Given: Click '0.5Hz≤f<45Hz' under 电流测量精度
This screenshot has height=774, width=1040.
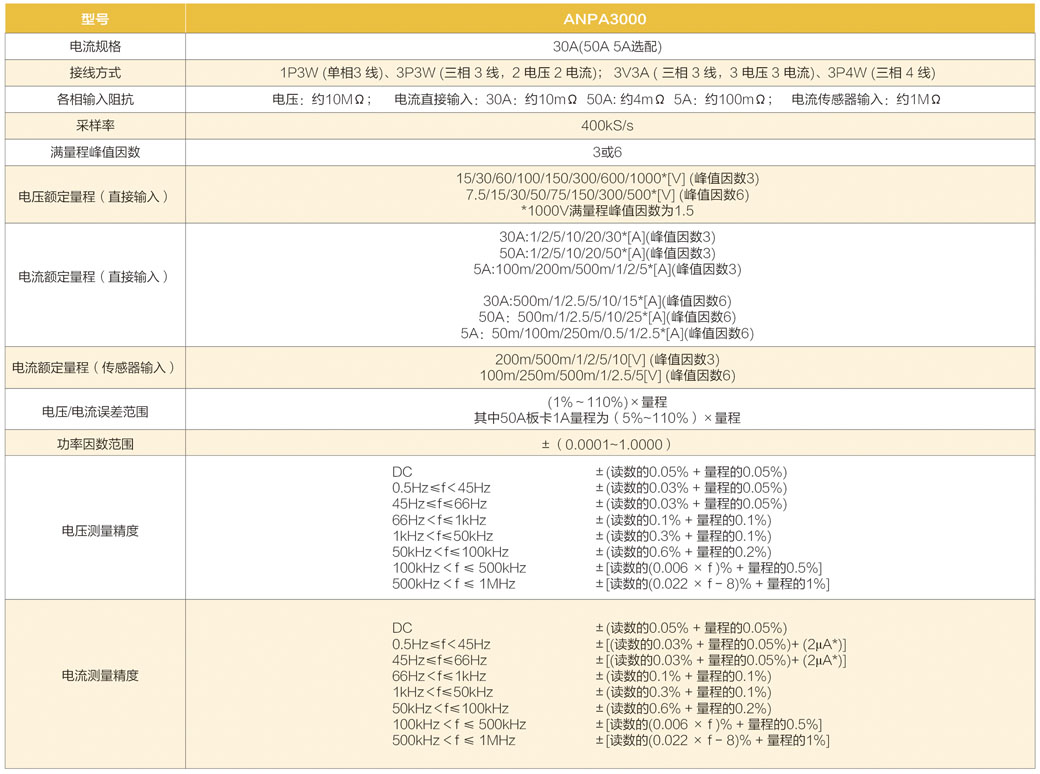Looking at the screenshot, I should [441, 644].
